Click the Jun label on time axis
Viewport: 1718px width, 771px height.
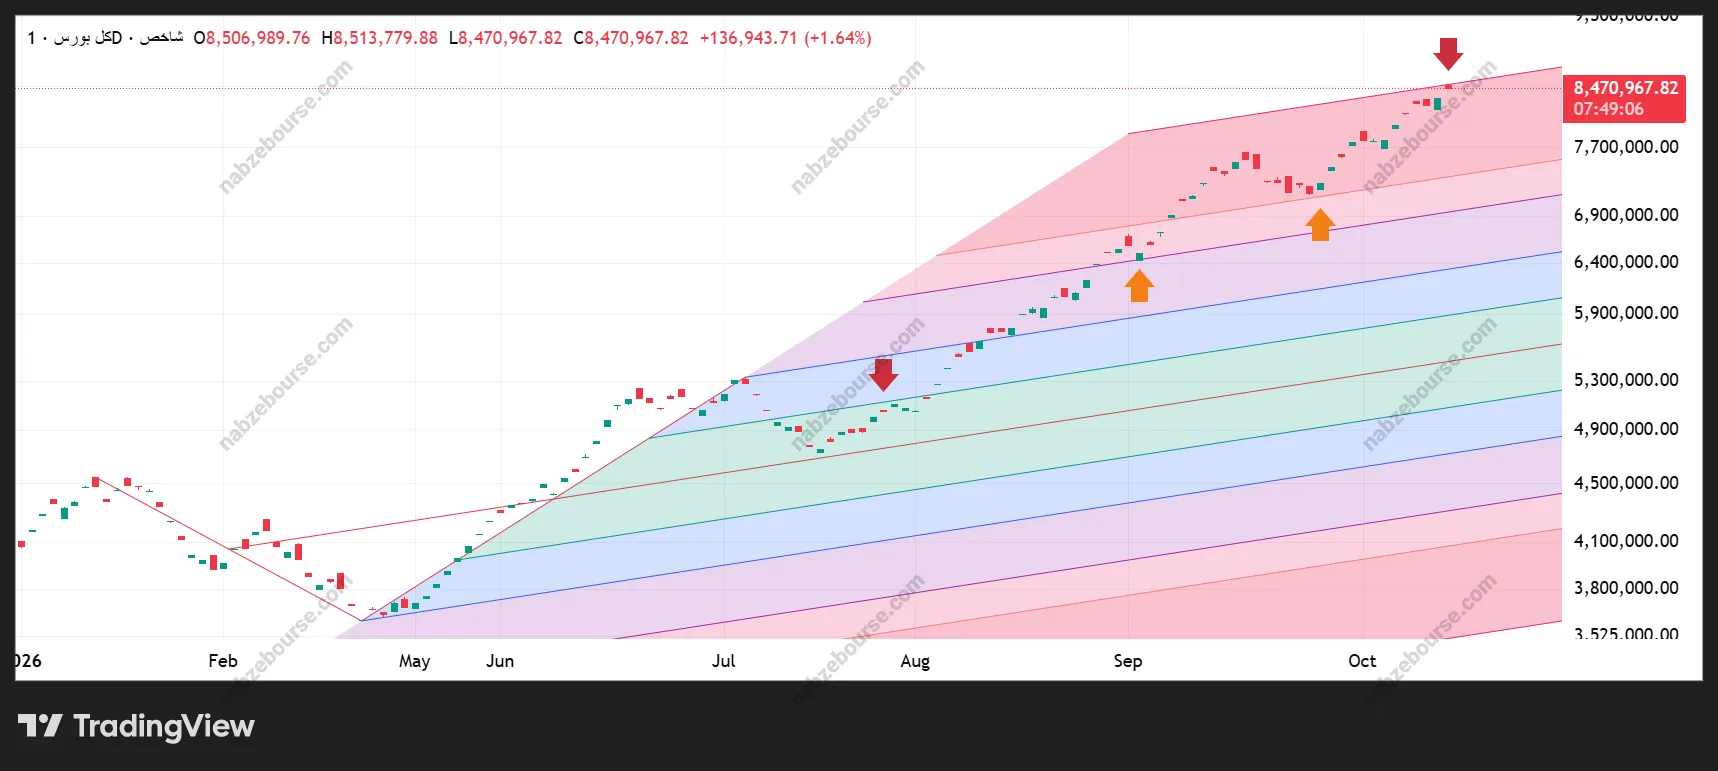coord(500,661)
